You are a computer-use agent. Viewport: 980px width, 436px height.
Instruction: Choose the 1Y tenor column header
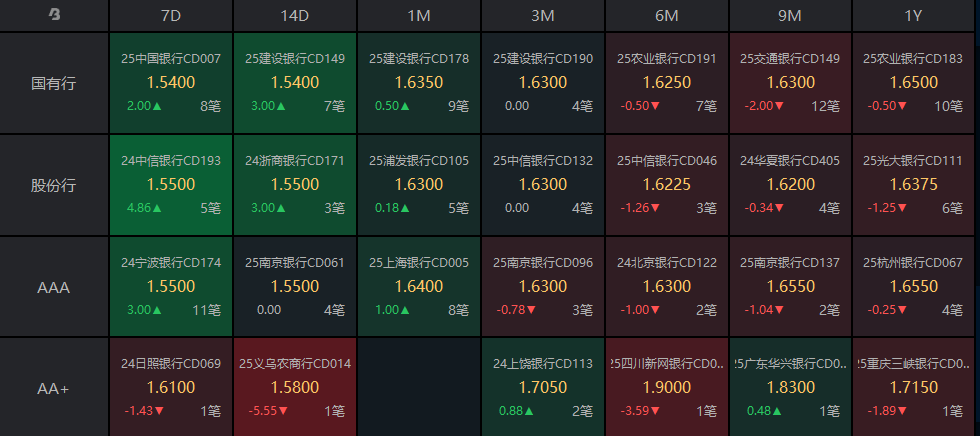[915, 15]
